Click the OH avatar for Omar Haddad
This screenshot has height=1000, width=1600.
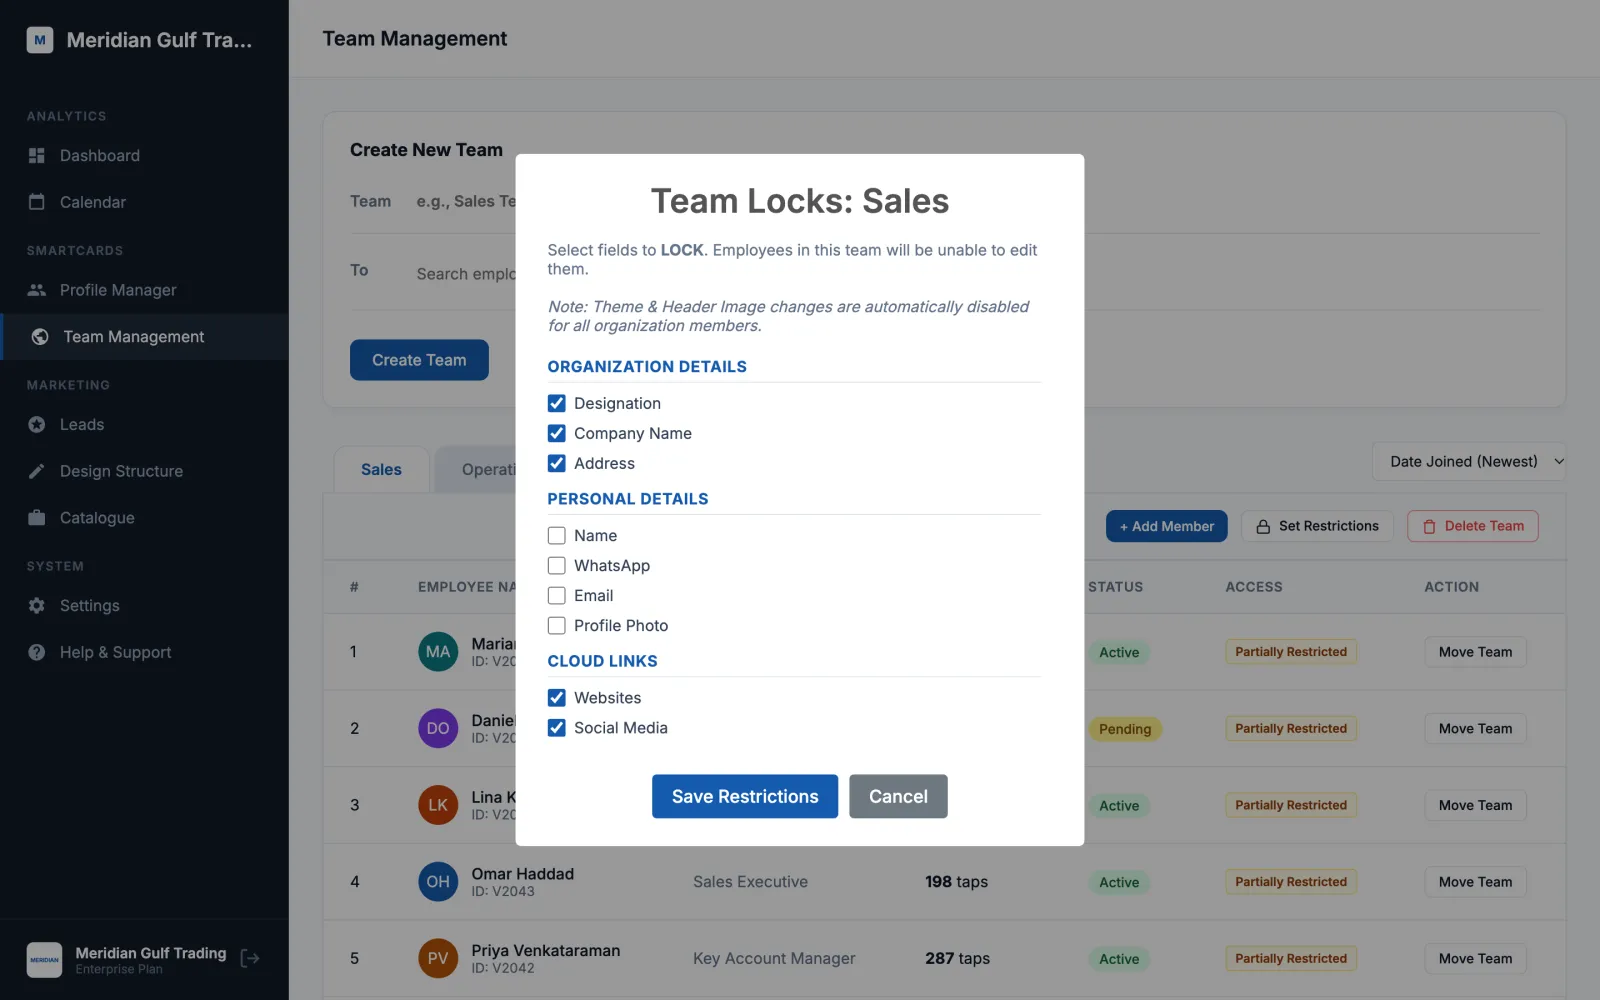point(438,882)
